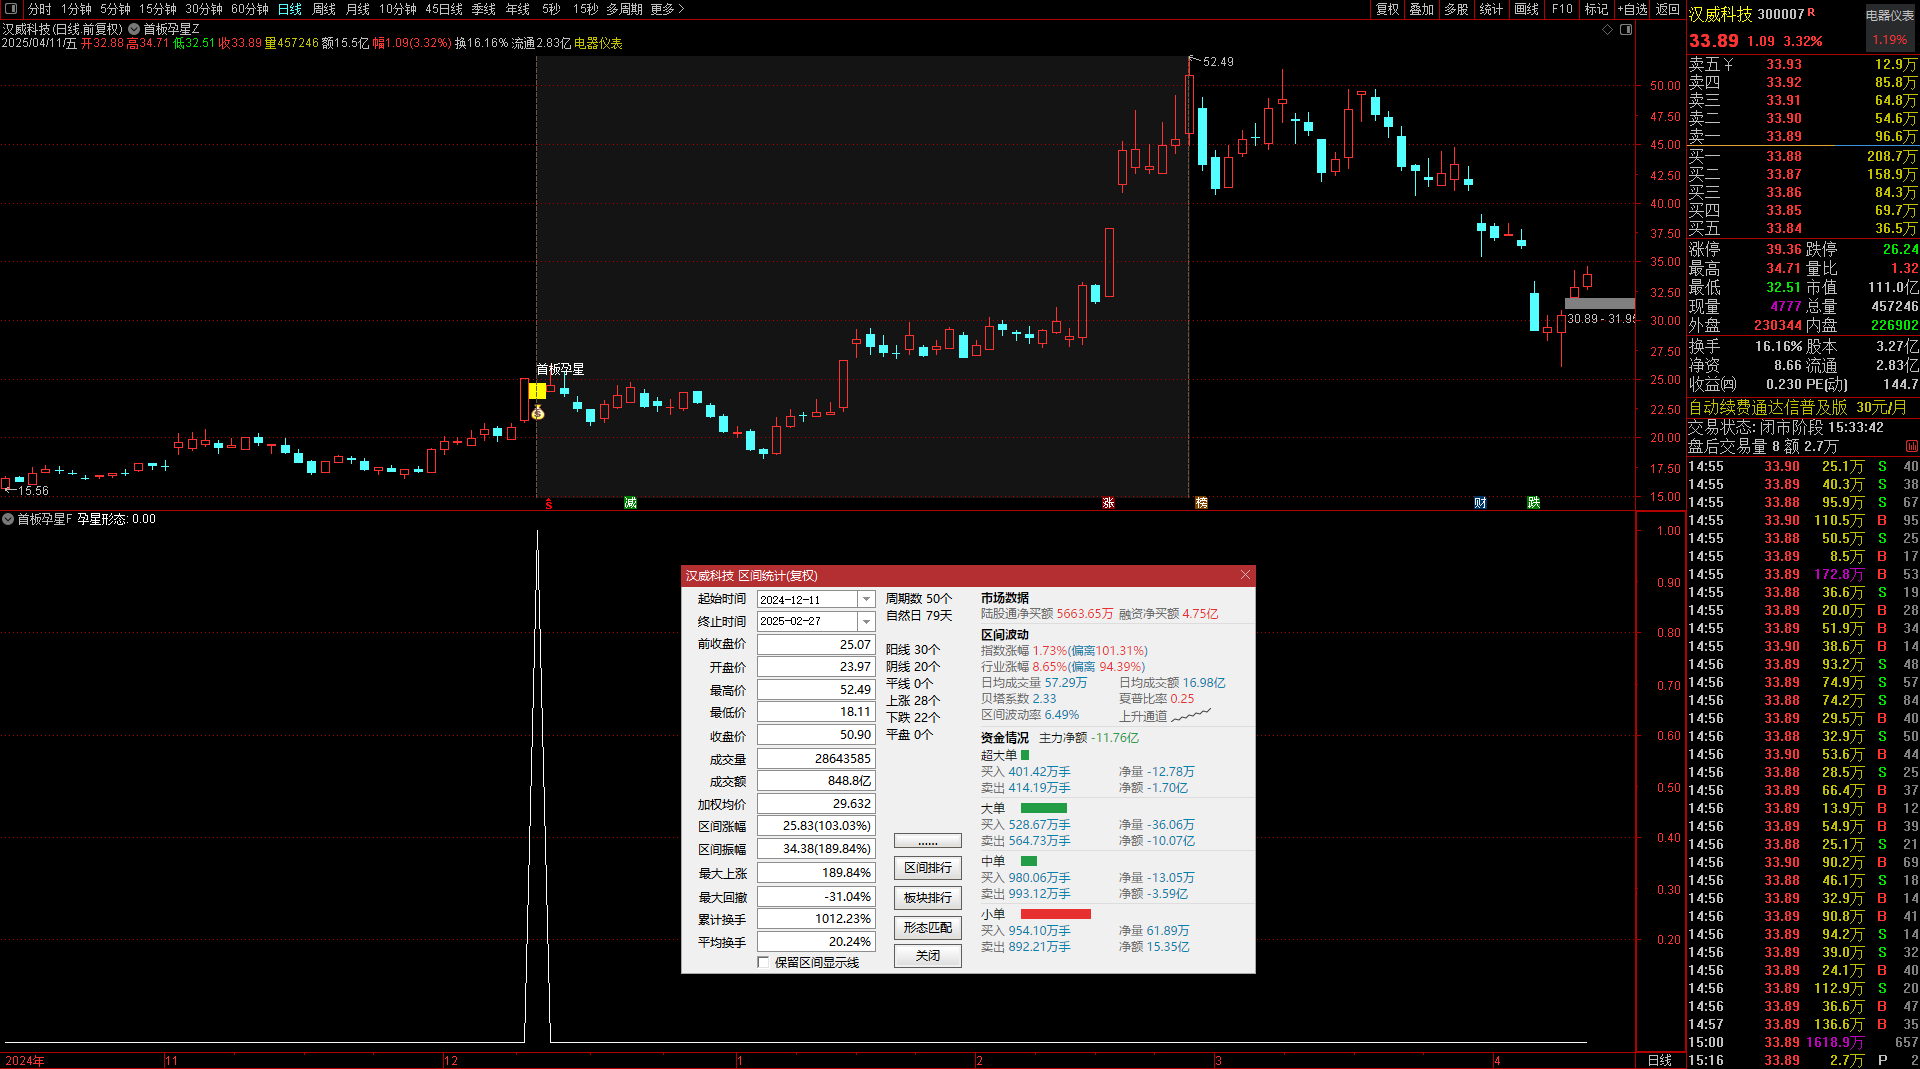
Task: Toggle the panel layout icon at top-left
Action: pos(11,9)
